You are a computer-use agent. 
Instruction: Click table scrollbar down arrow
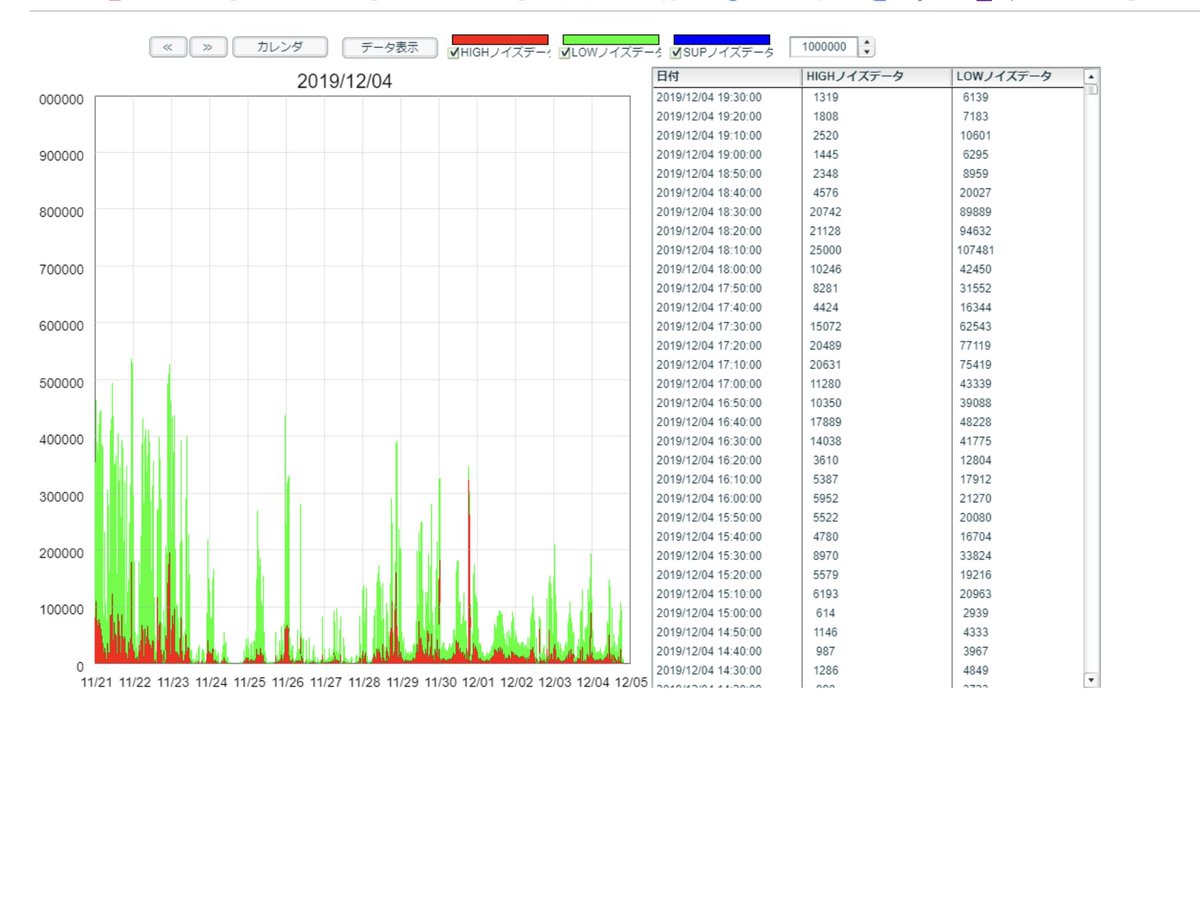click(x=1091, y=680)
